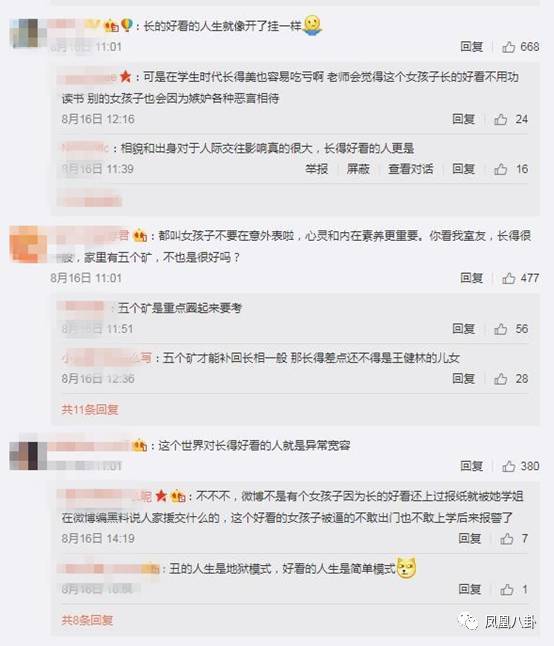The width and height of the screenshot is (554, 646).
Task: Click 回复 on the 668-like comment
Action: tap(472, 47)
